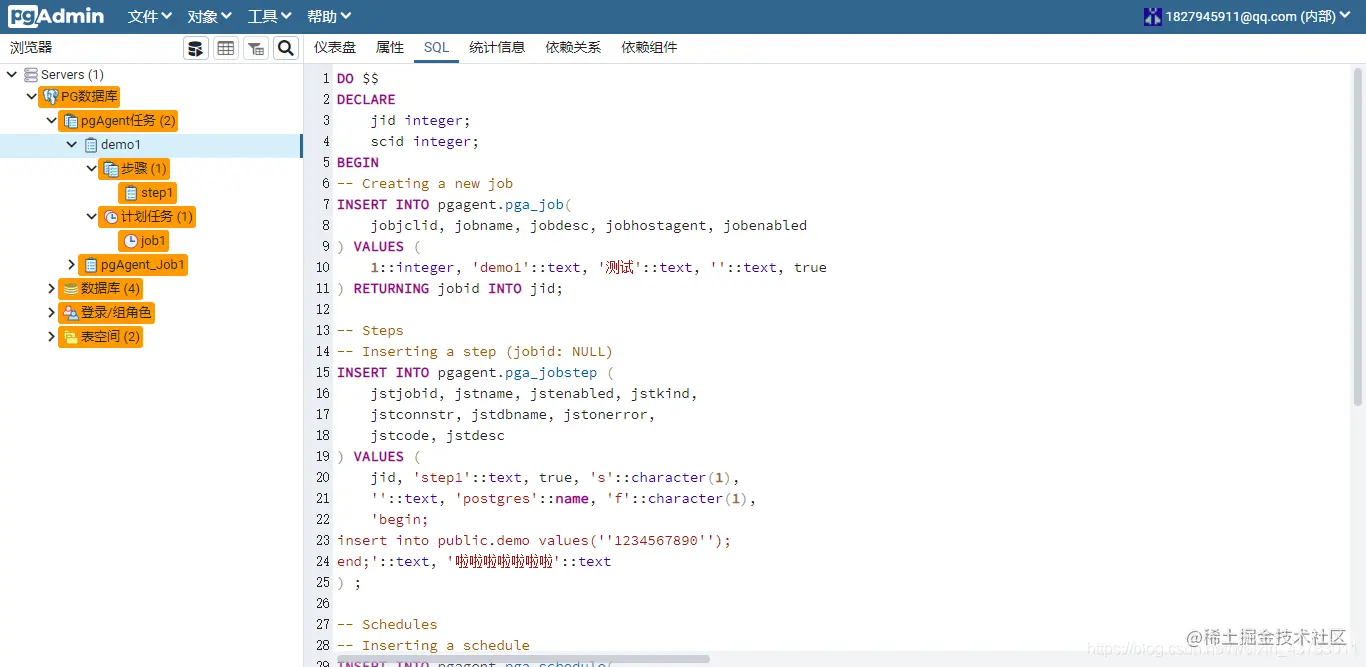This screenshot has height=667, width=1366.
Task: Click the job1 clock icon
Action: click(130, 240)
